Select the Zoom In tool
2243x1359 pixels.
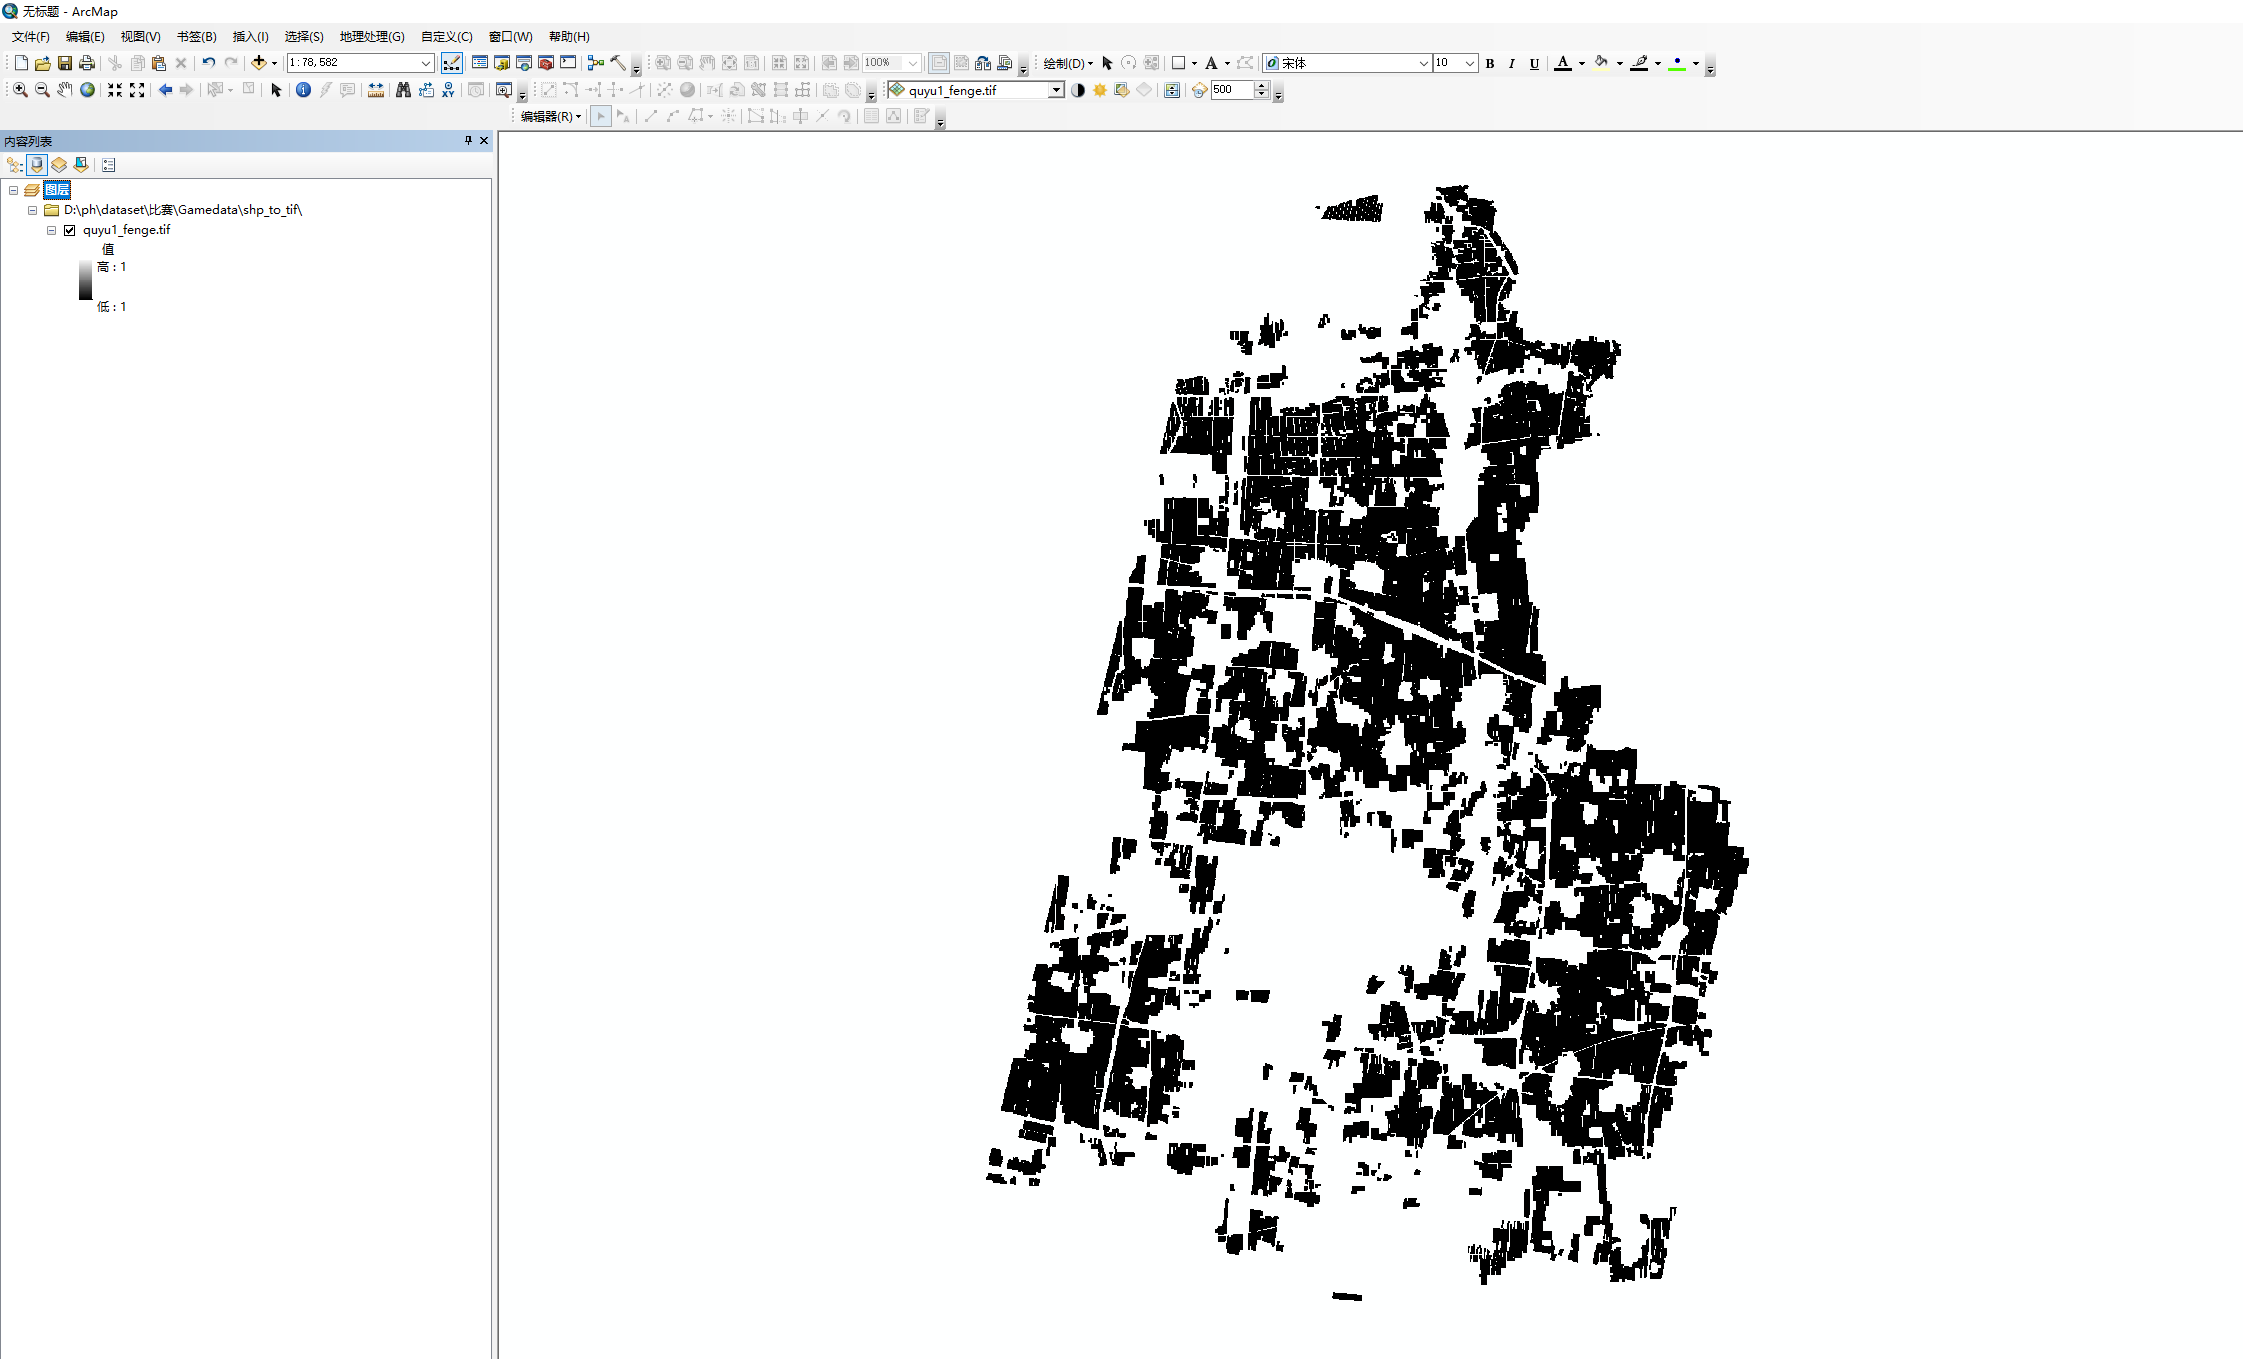coord(20,89)
